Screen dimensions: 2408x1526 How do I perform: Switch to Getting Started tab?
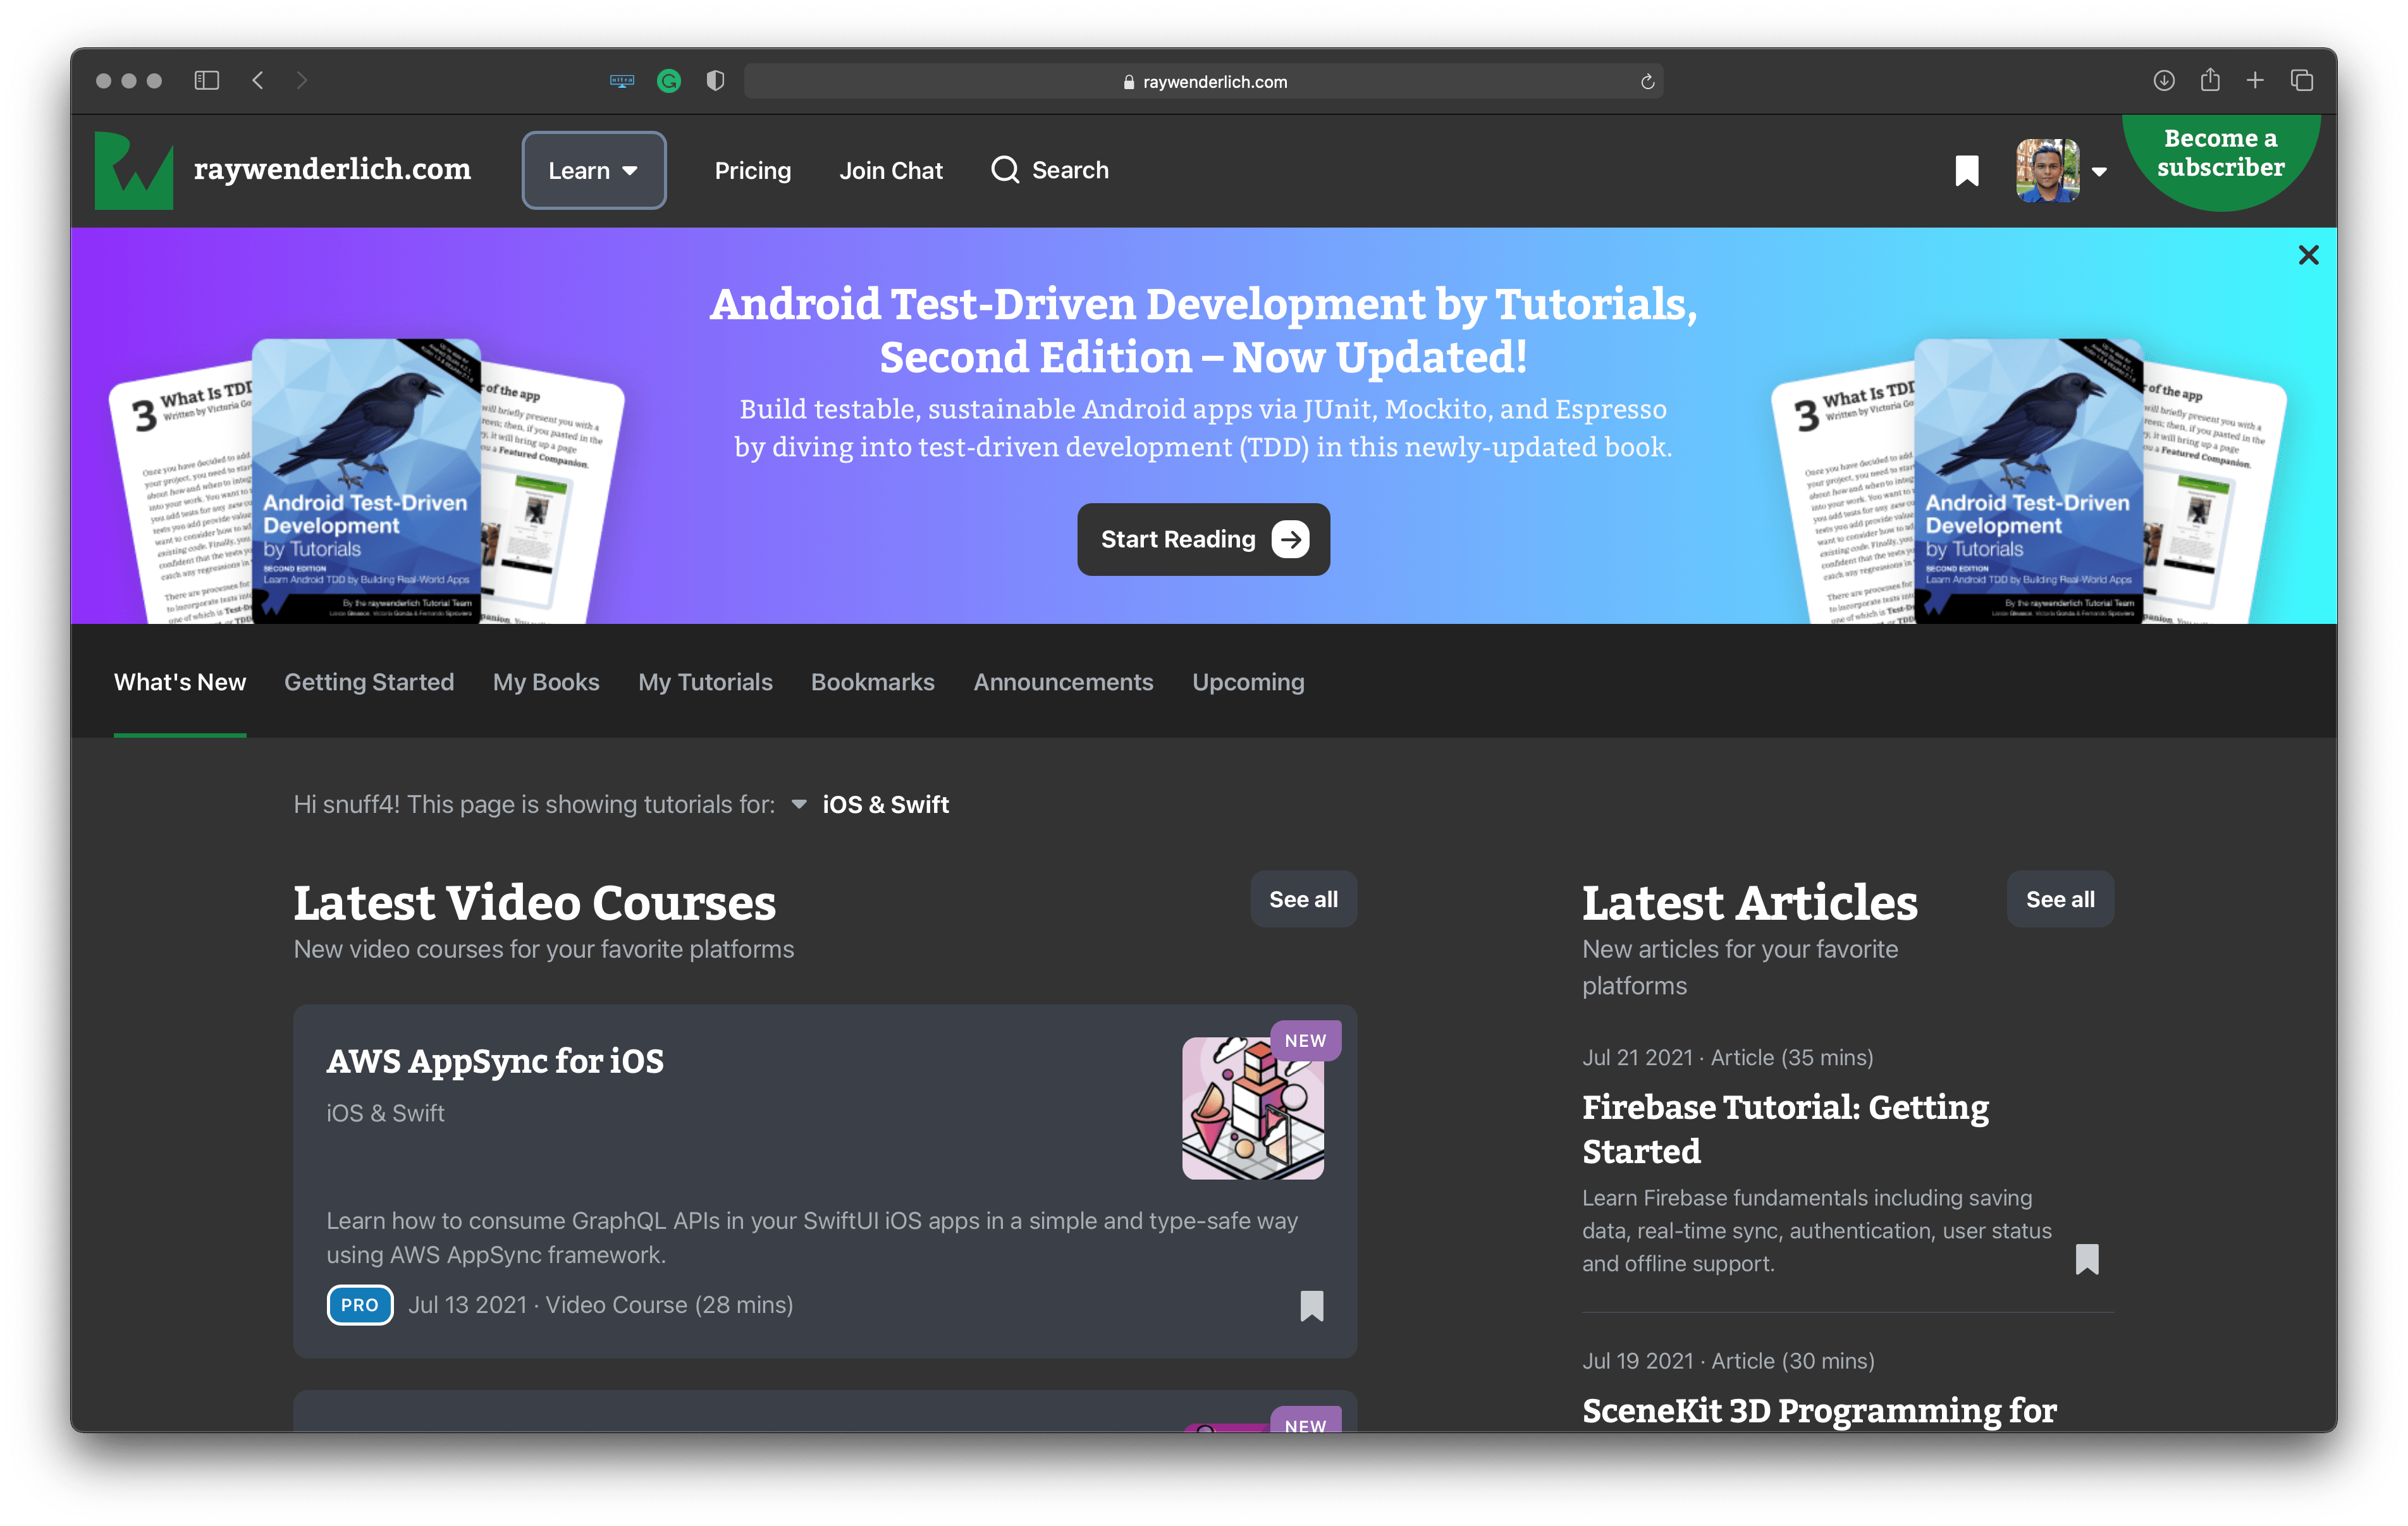(369, 682)
